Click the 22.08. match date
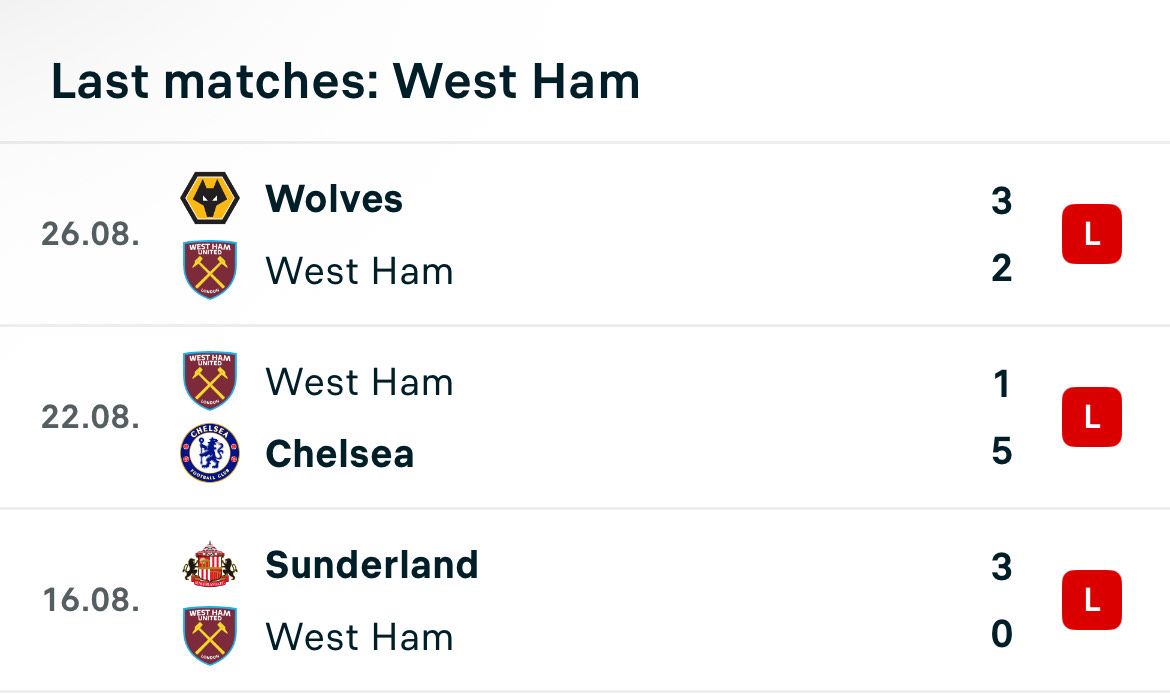This screenshot has height=694, width=1170. [90, 417]
